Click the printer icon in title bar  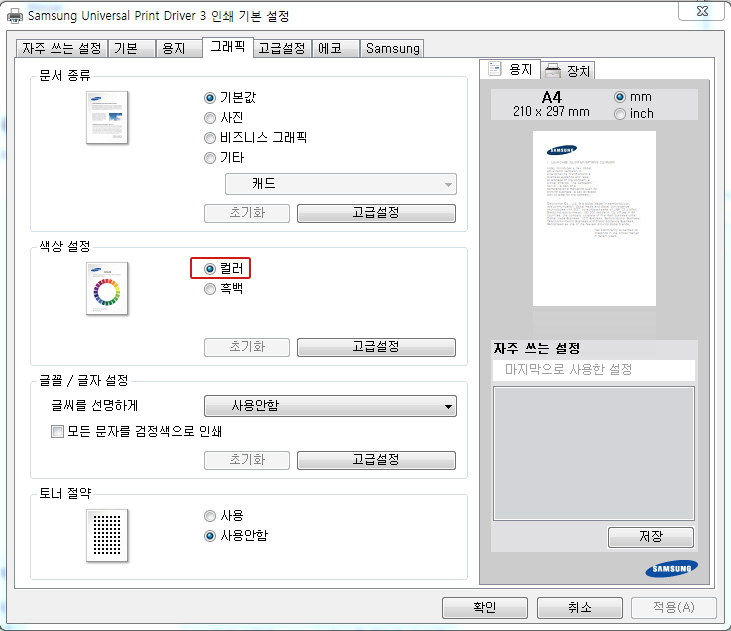(14, 16)
